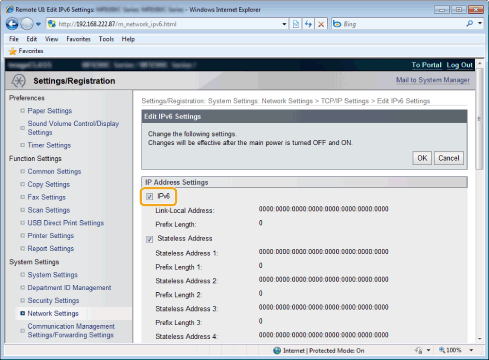Click the address bar site icon
Screen dimensions: 489x360
point(52,24)
